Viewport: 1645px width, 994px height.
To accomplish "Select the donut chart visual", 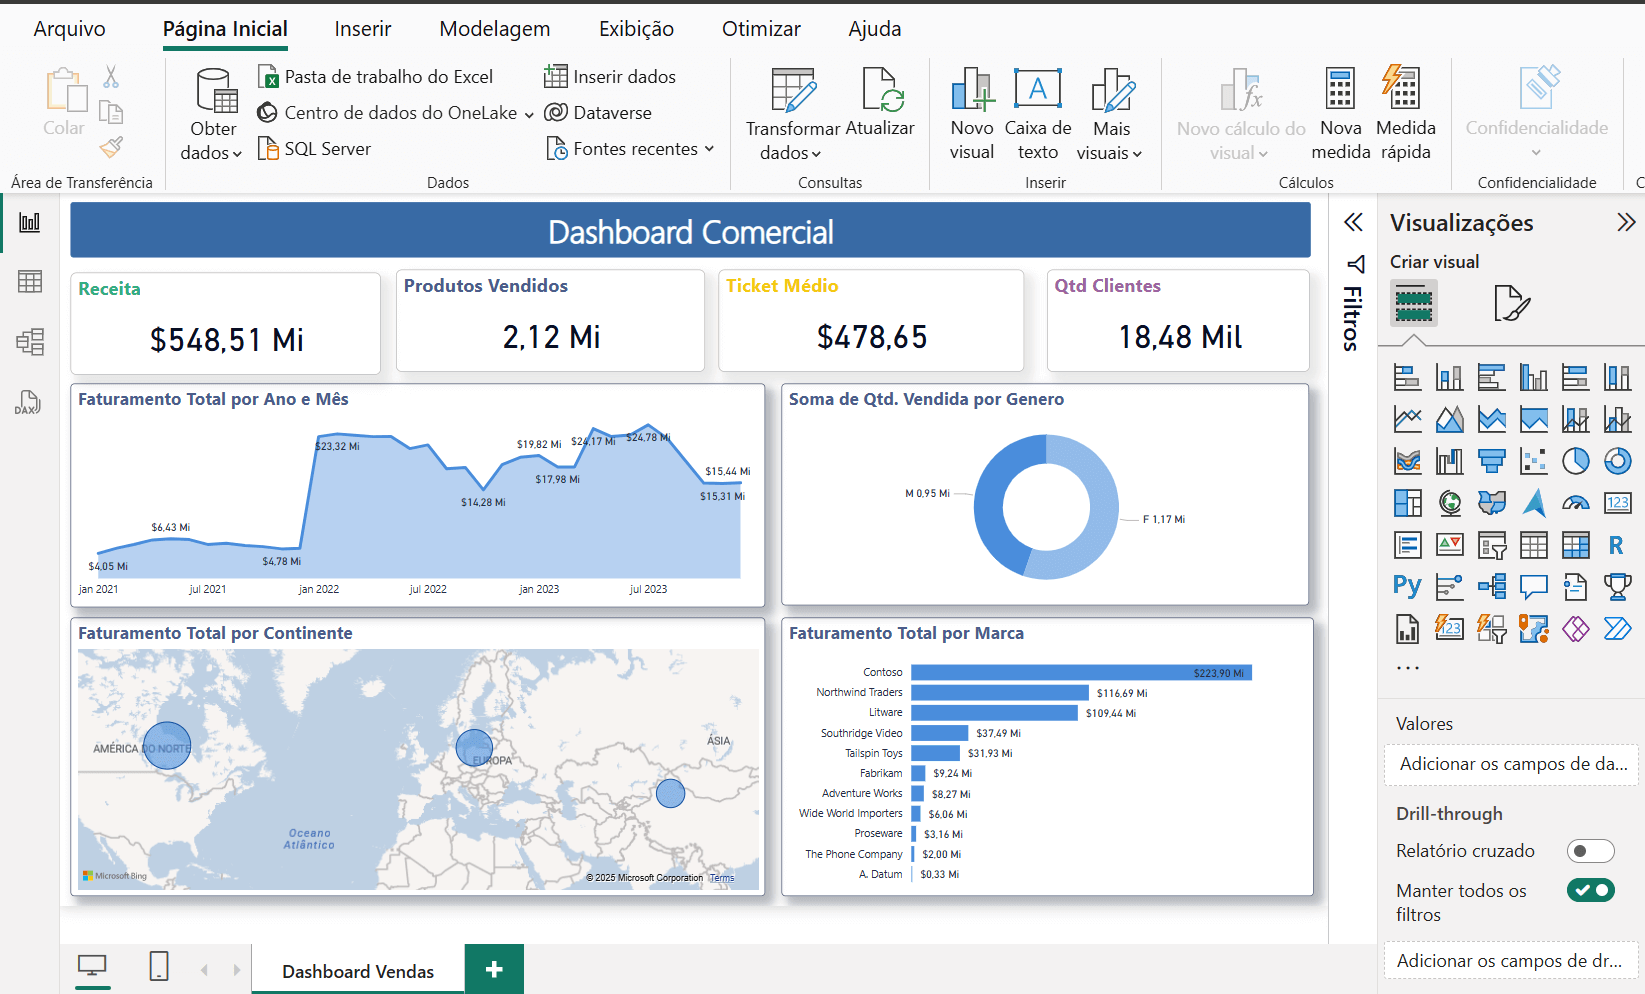I will point(1618,461).
